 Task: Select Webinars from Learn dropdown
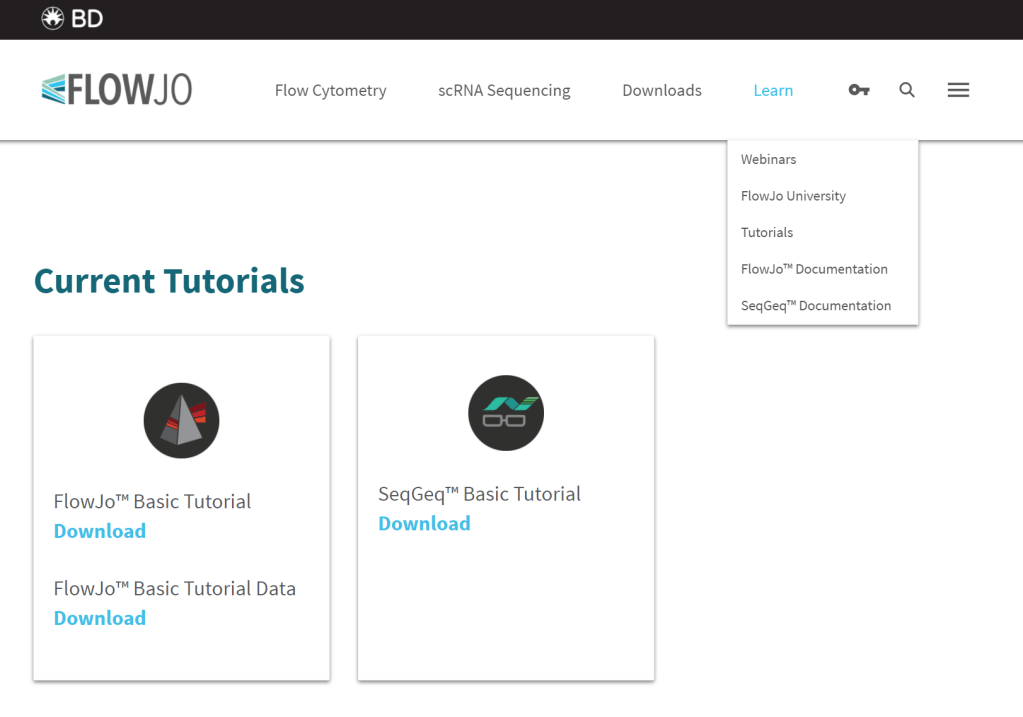click(769, 159)
